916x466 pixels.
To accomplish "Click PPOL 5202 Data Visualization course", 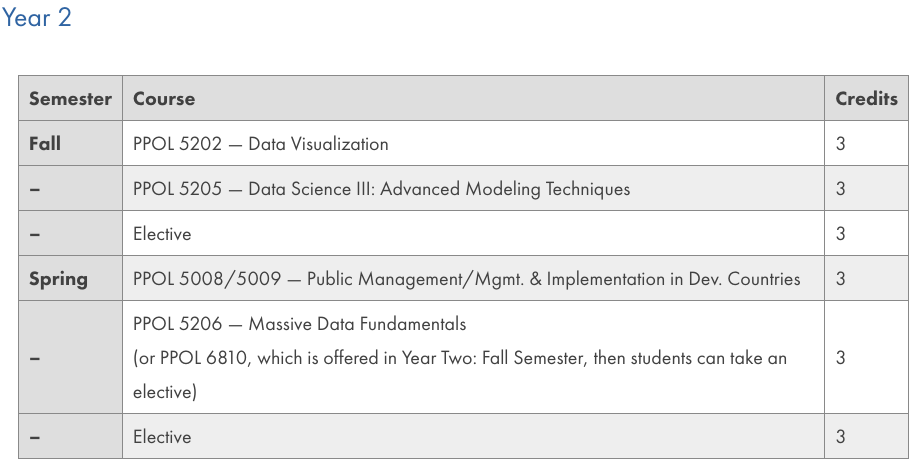I will tap(261, 144).
